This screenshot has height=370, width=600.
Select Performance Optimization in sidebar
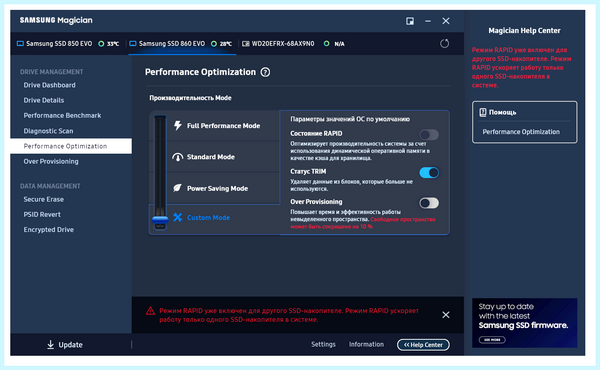pyautogui.click(x=71, y=146)
